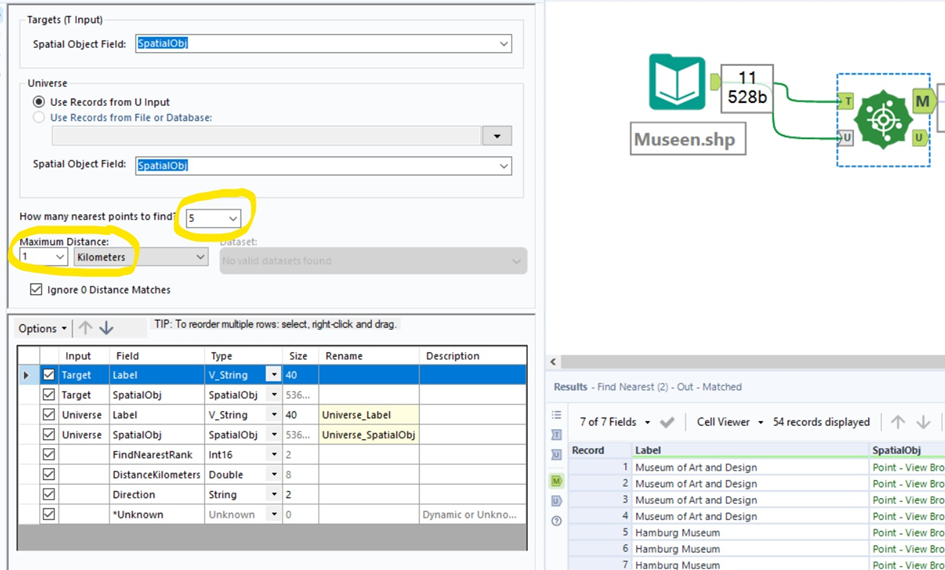The image size is (945, 570).
Task: Select Use Records from U Input option
Action: 40,102
